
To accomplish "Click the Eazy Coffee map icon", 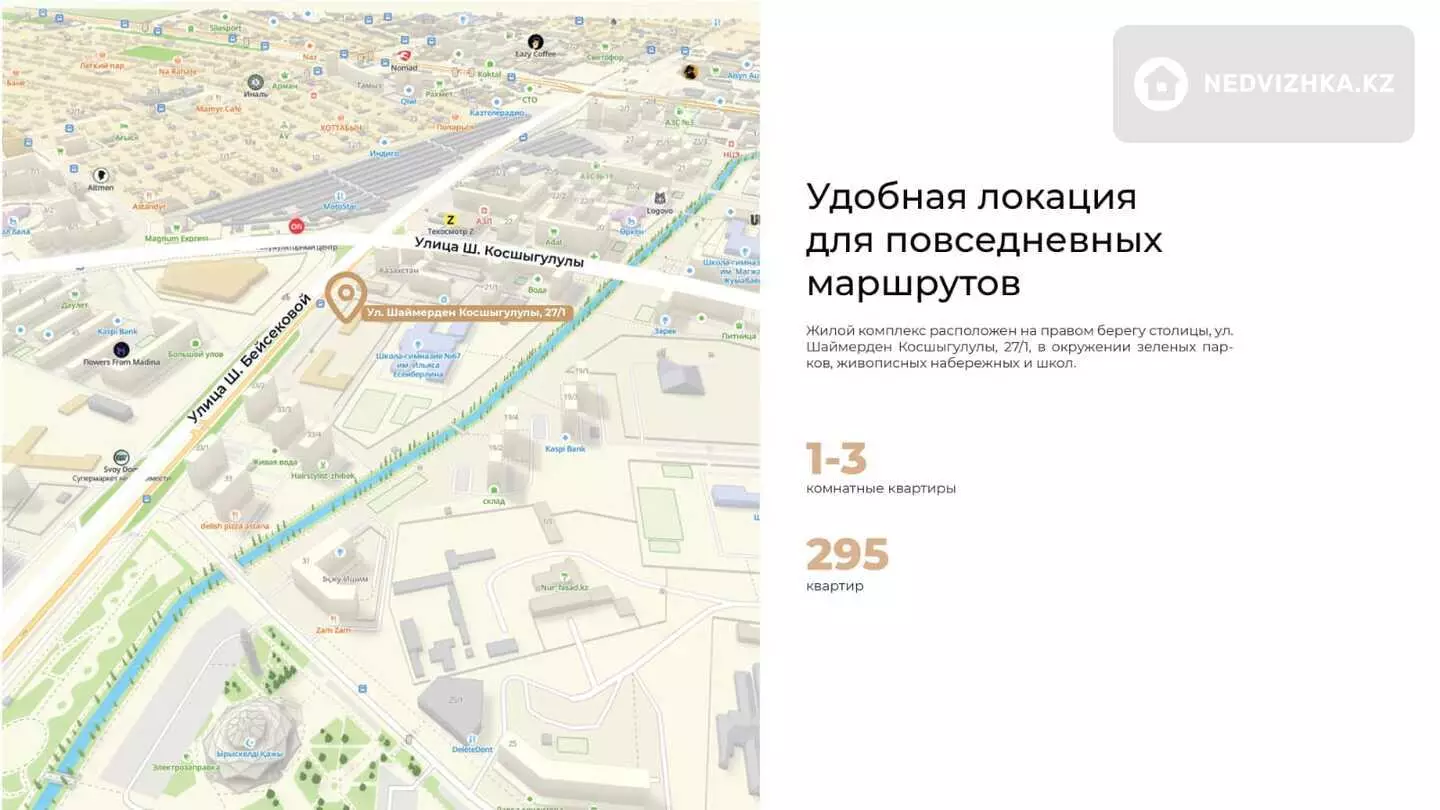I will (x=536, y=42).
